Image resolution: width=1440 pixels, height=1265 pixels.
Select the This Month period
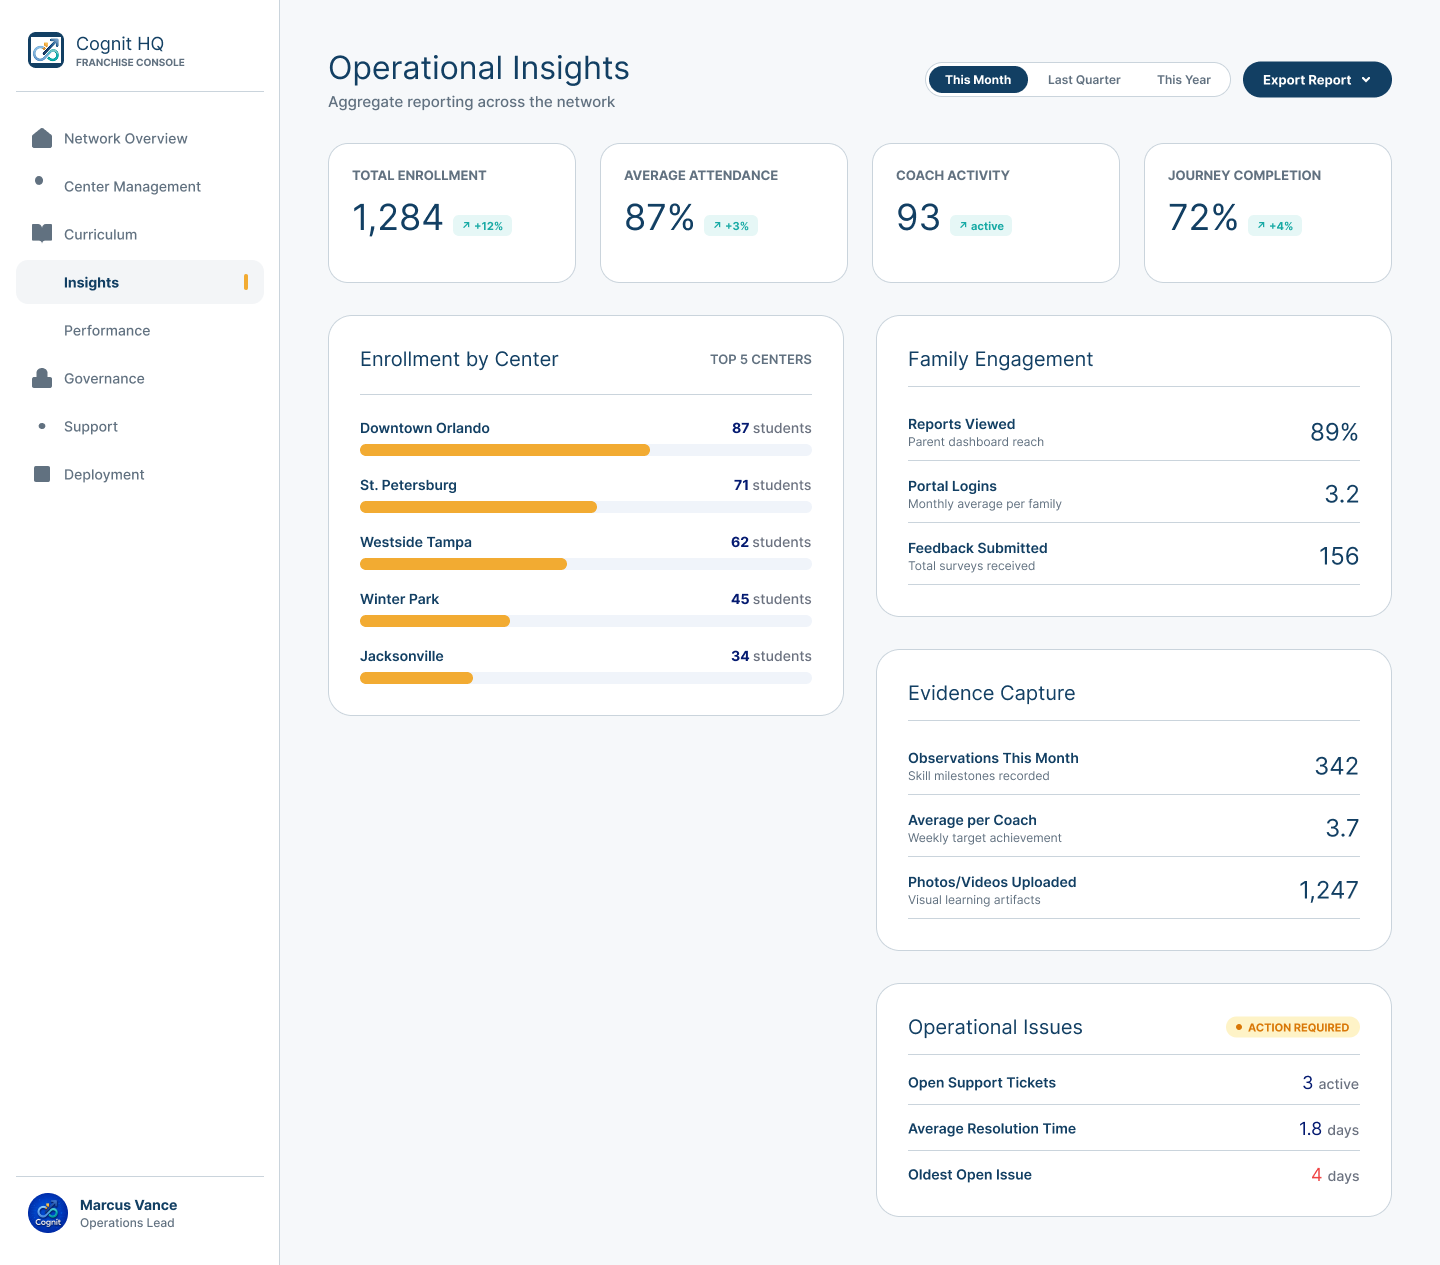(978, 80)
